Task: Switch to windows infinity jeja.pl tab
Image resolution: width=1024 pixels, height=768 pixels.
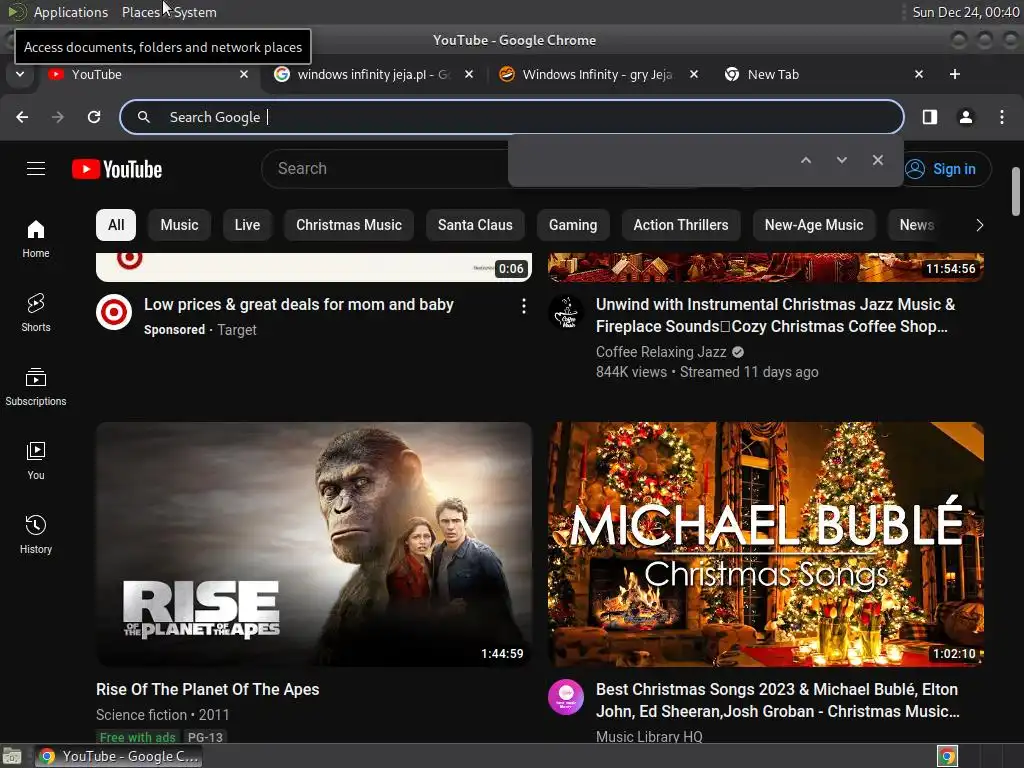Action: (374, 74)
